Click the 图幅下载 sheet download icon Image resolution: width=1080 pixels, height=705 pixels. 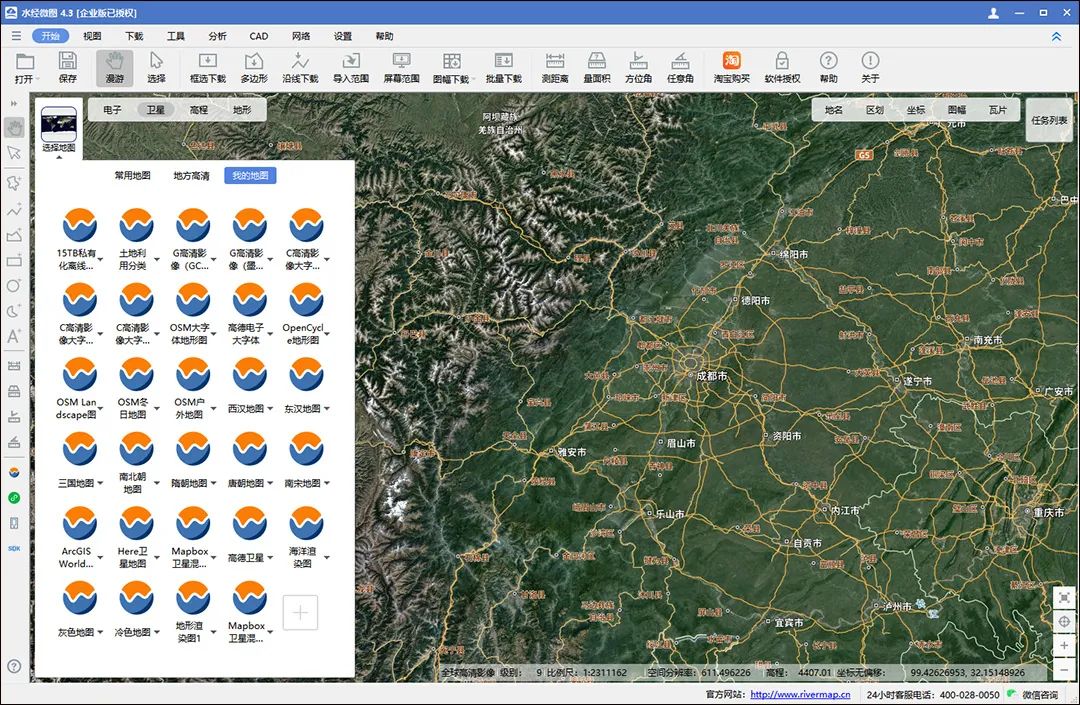click(x=451, y=67)
